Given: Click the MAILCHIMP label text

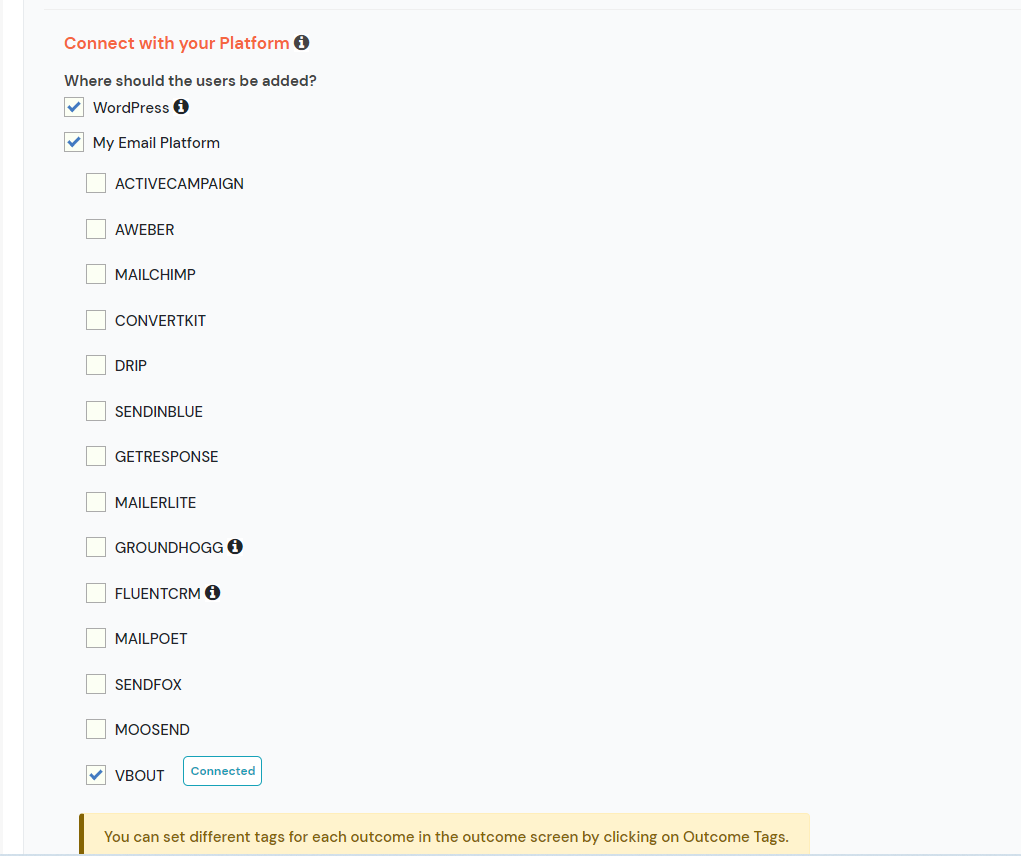Looking at the screenshot, I should point(155,275).
